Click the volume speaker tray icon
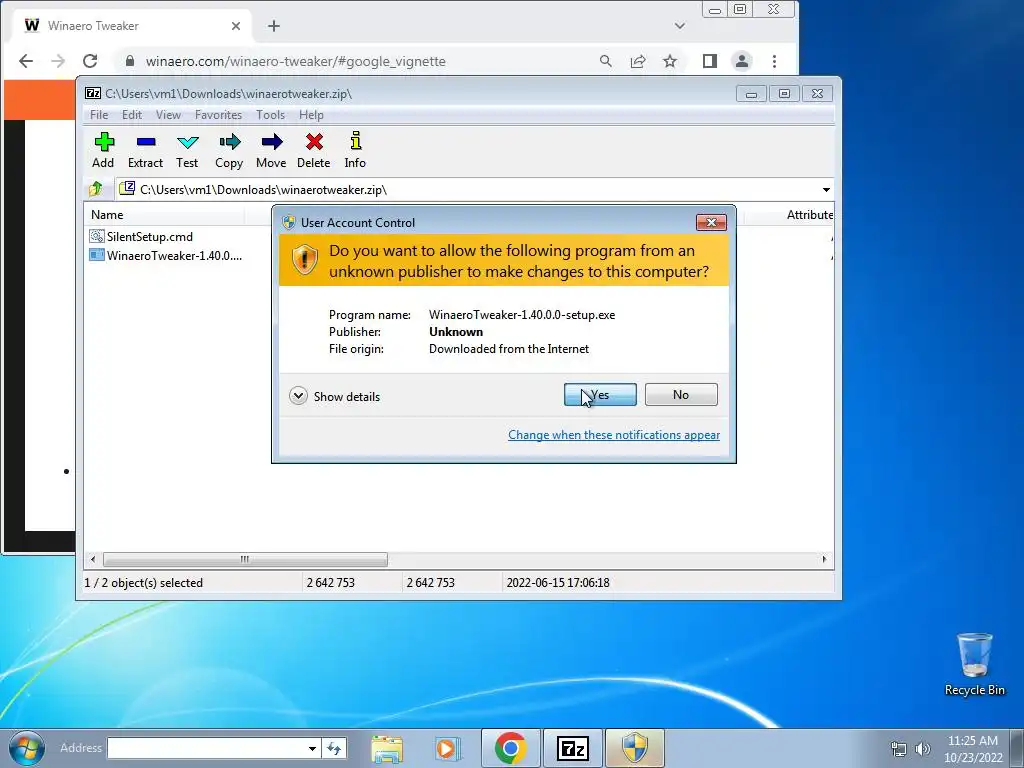Viewport: 1024px width, 768px height. (923, 749)
